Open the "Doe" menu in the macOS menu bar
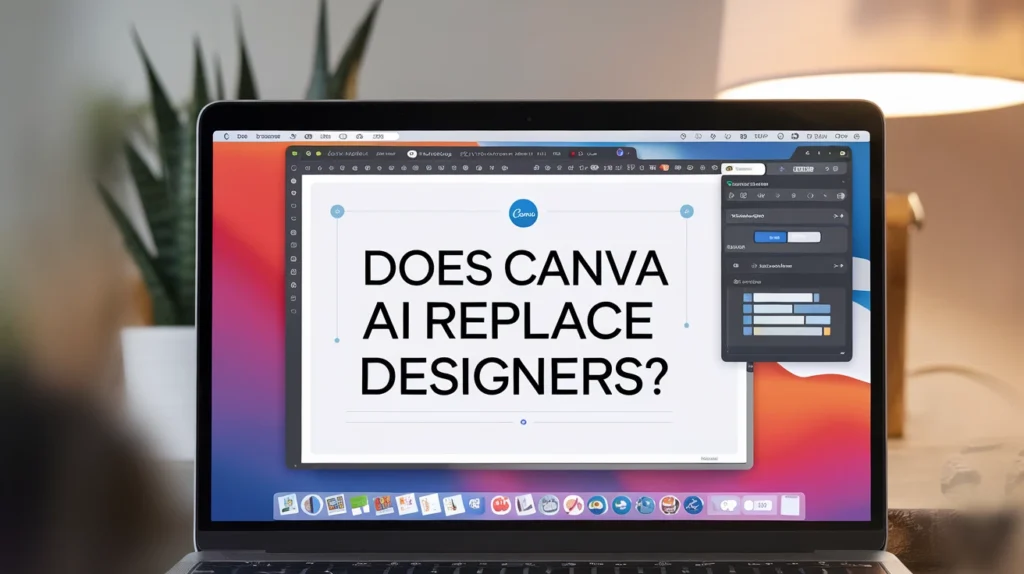 coord(242,136)
